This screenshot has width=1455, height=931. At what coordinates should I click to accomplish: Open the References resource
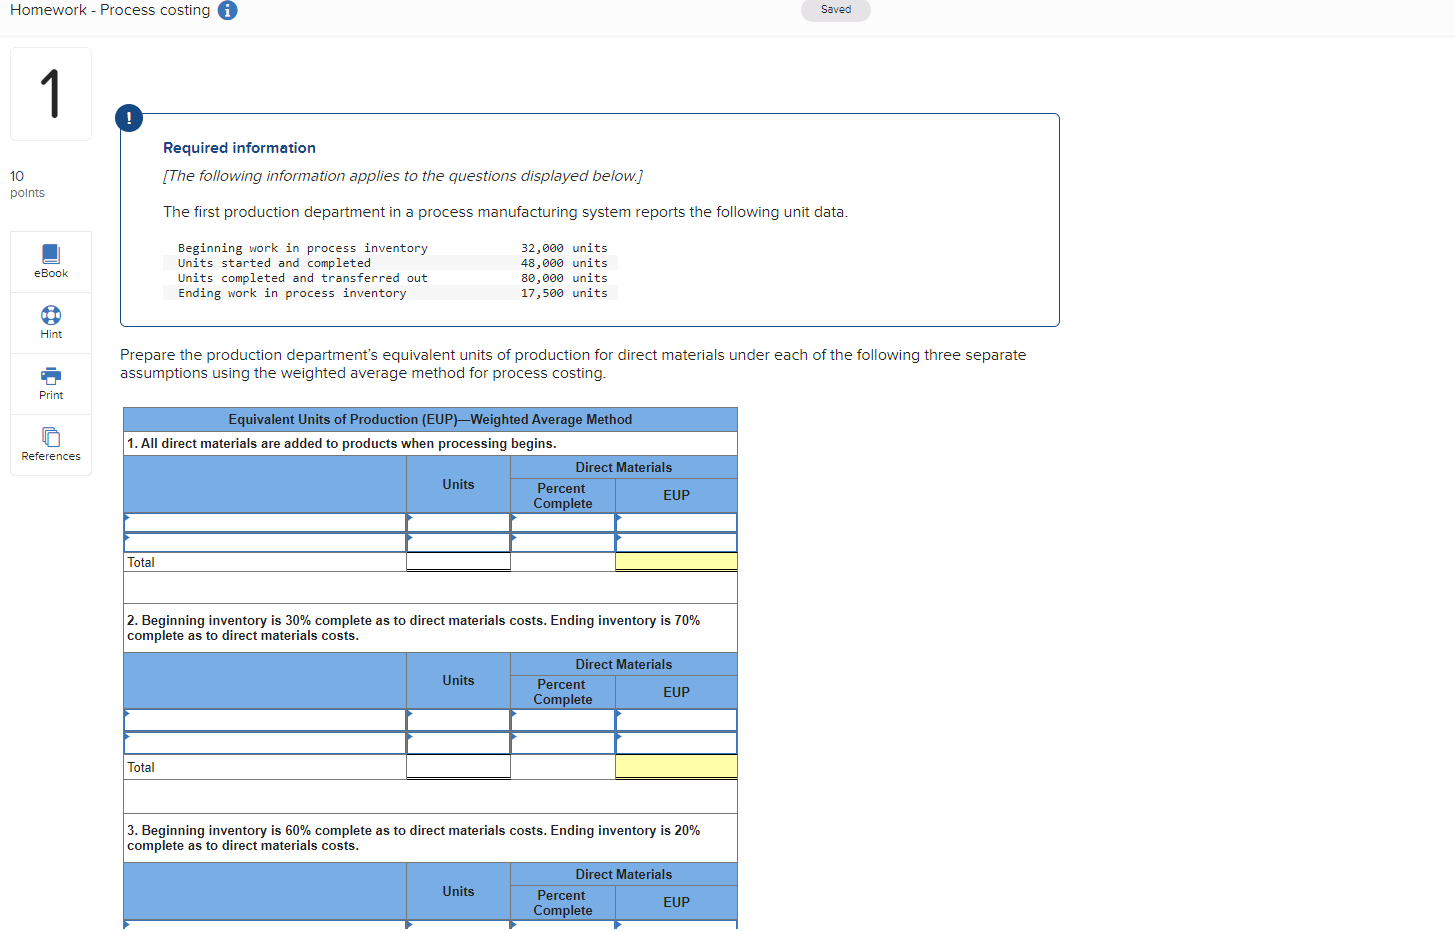[50, 444]
